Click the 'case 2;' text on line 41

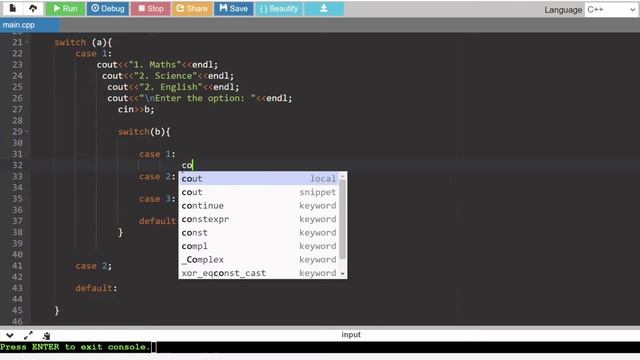93,266
